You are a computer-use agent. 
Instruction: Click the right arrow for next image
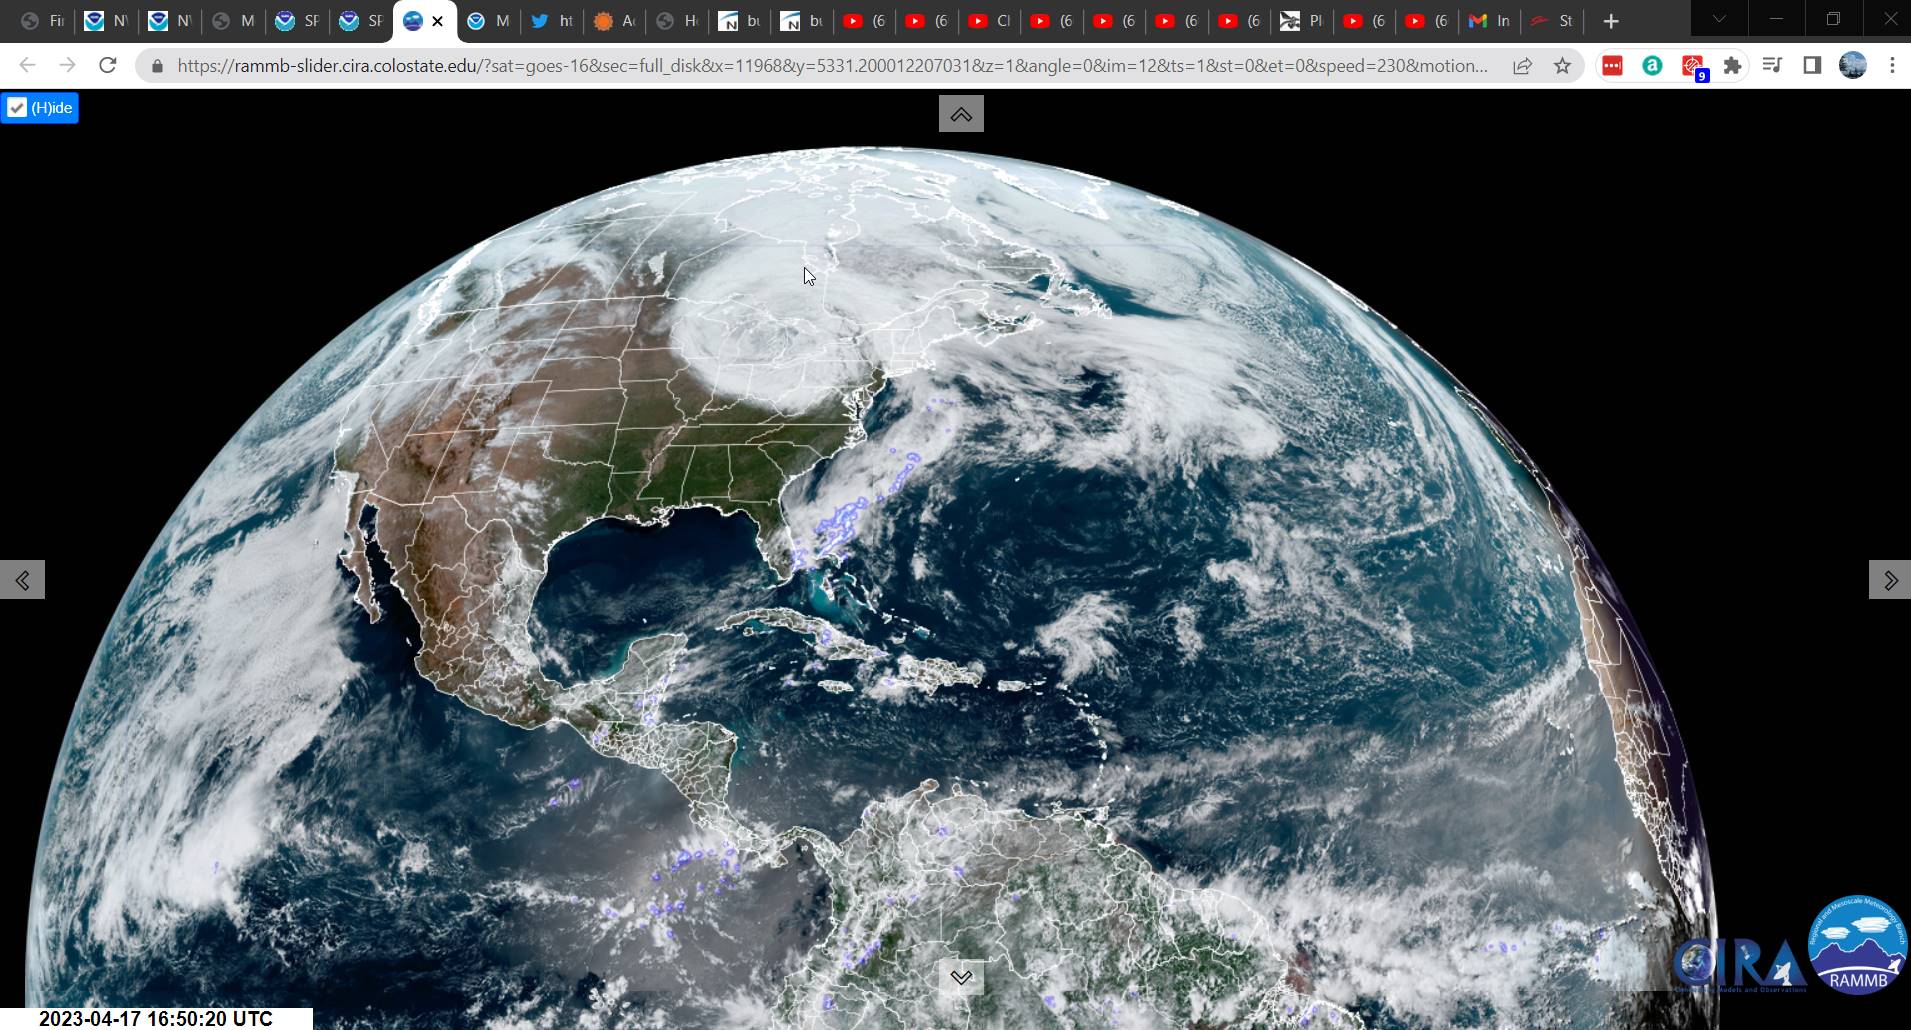tap(1889, 580)
